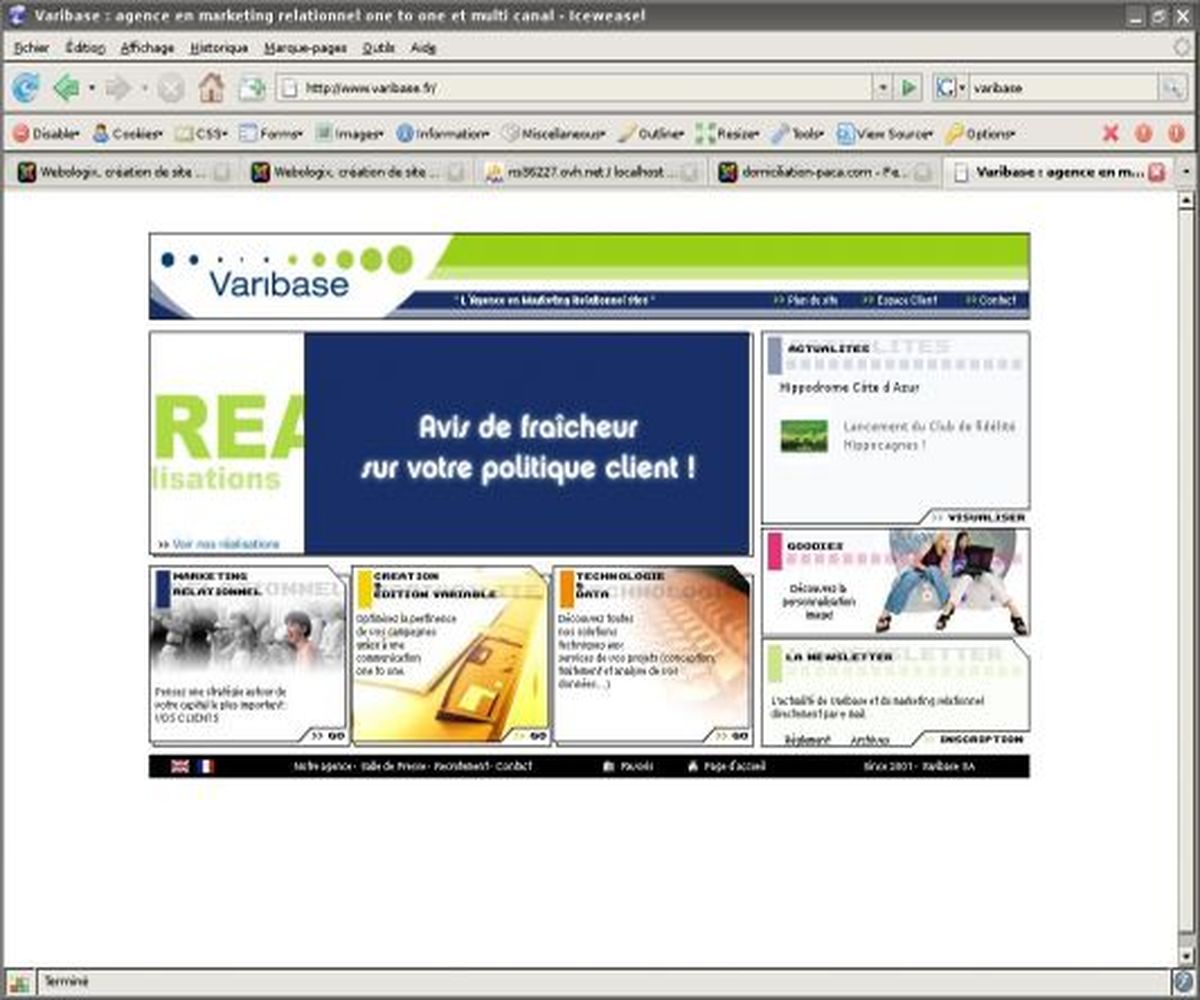Expand the address bar URL history dropdown

882,88
